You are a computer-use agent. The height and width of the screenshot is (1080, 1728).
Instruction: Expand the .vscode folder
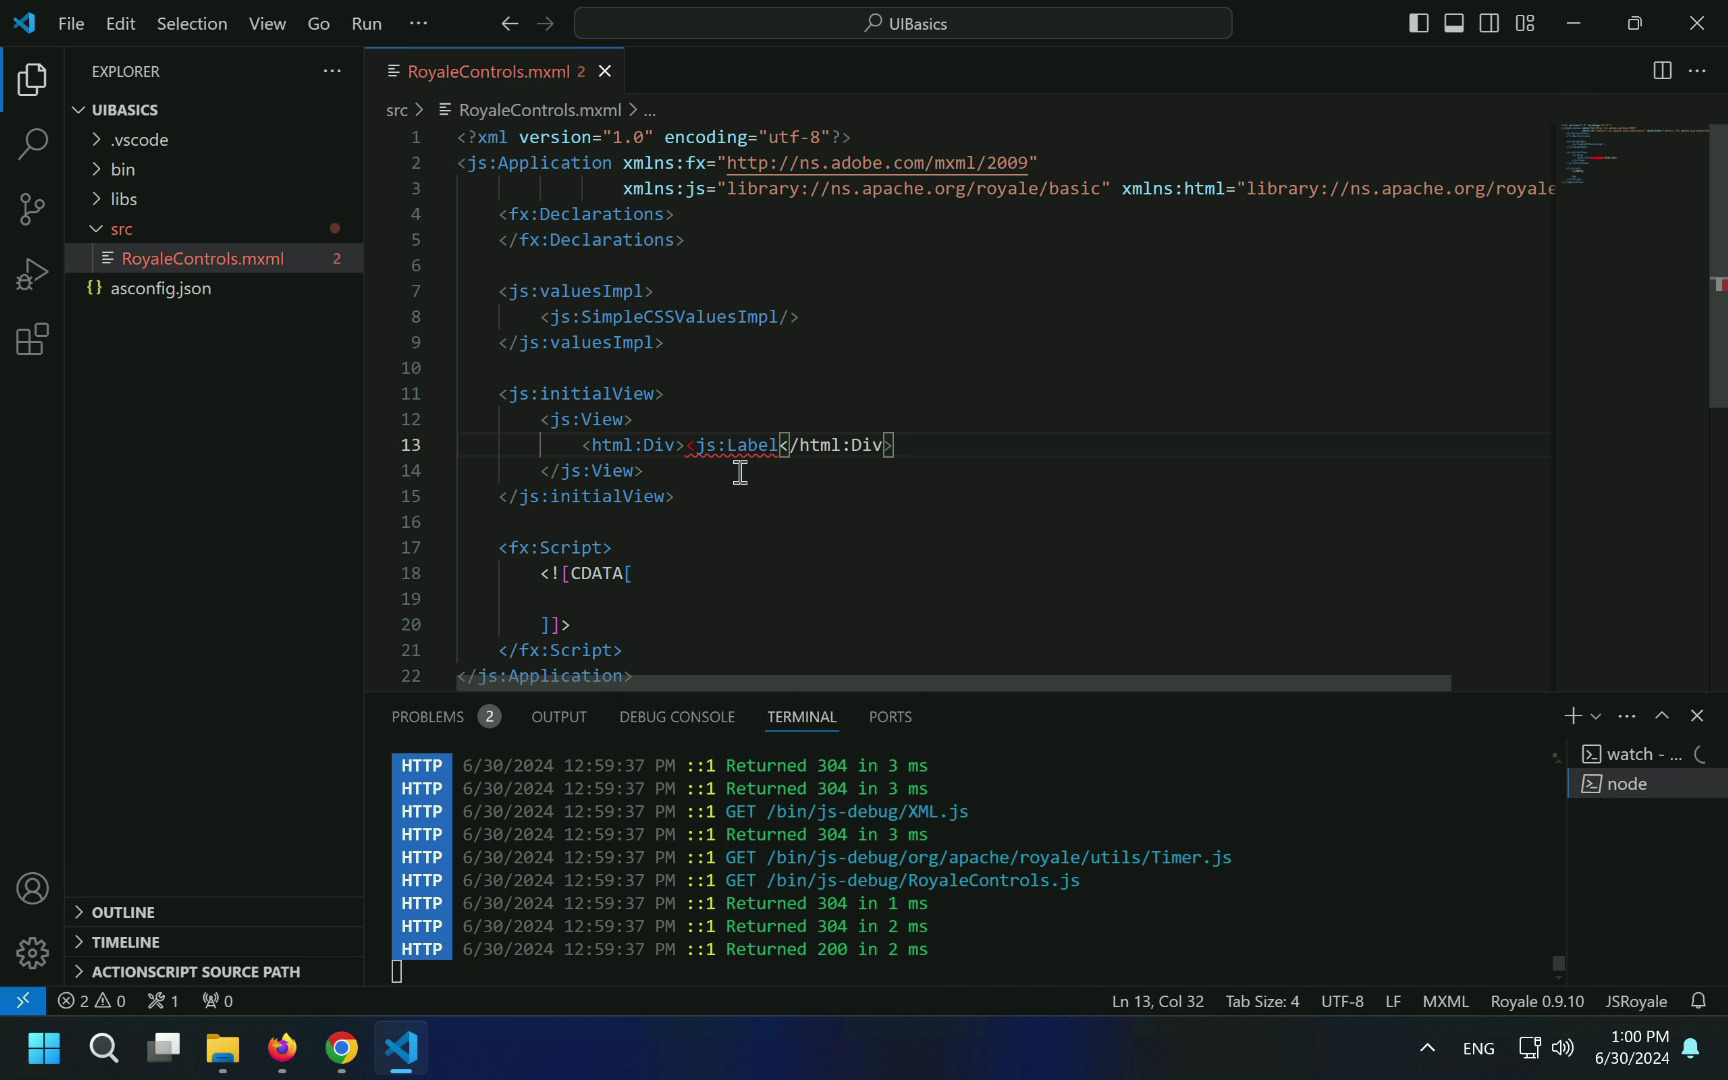pyautogui.click(x=214, y=140)
